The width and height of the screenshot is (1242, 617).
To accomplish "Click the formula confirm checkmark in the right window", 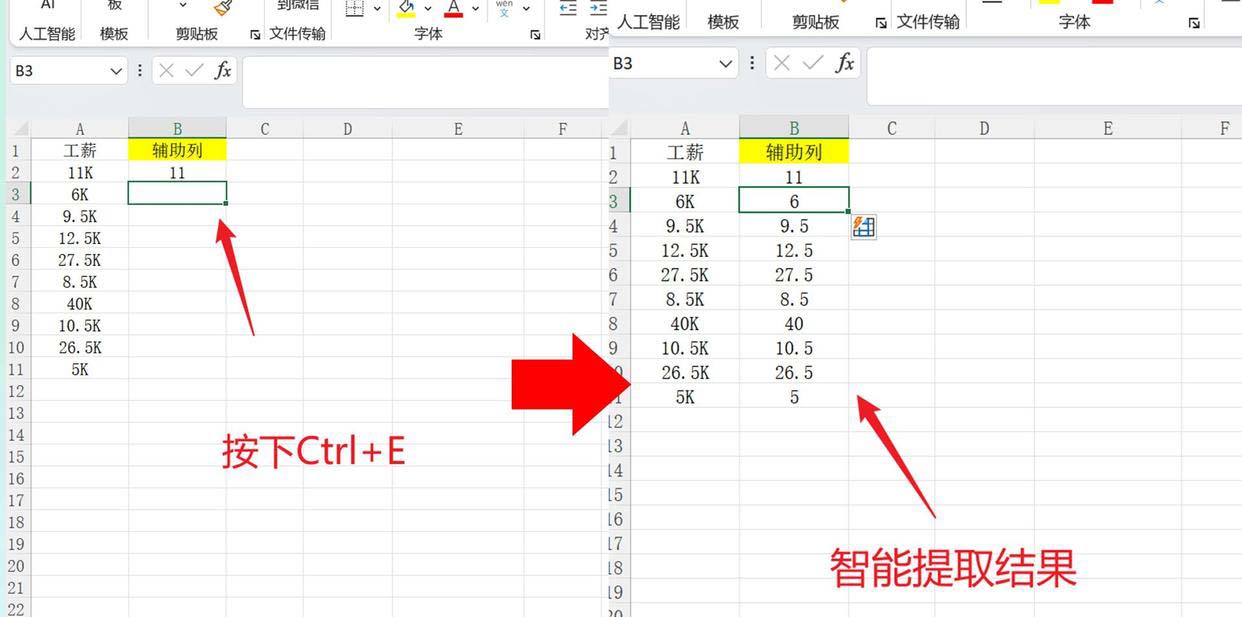I will [813, 63].
